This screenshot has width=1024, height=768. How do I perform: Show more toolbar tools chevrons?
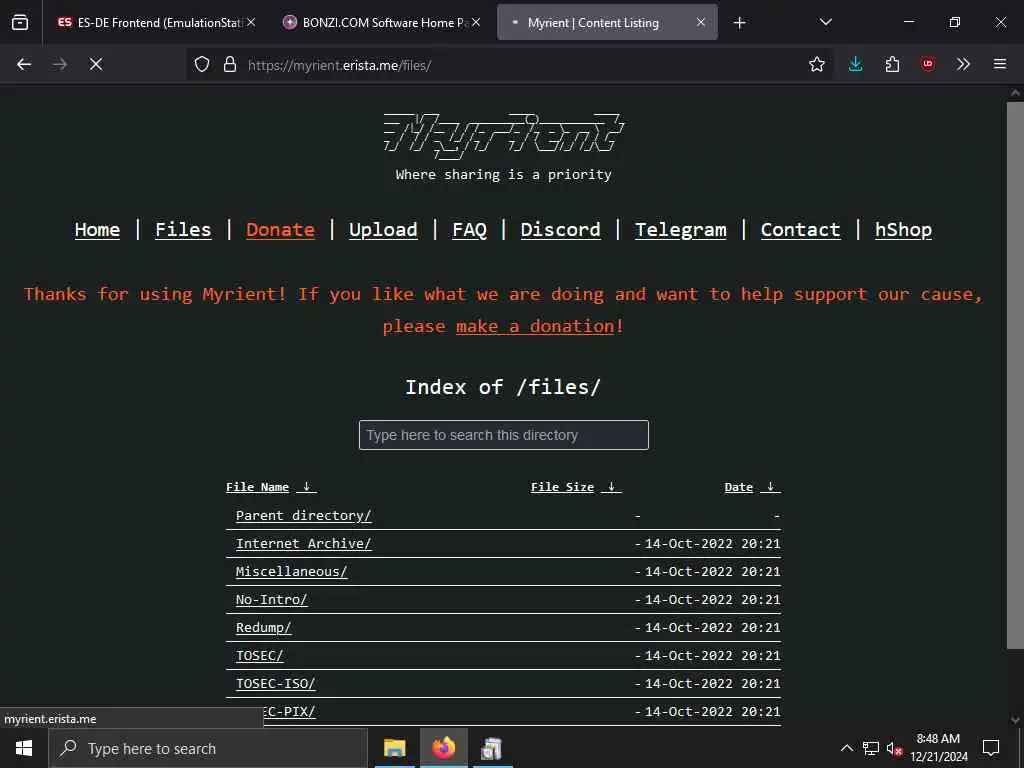tap(963, 64)
